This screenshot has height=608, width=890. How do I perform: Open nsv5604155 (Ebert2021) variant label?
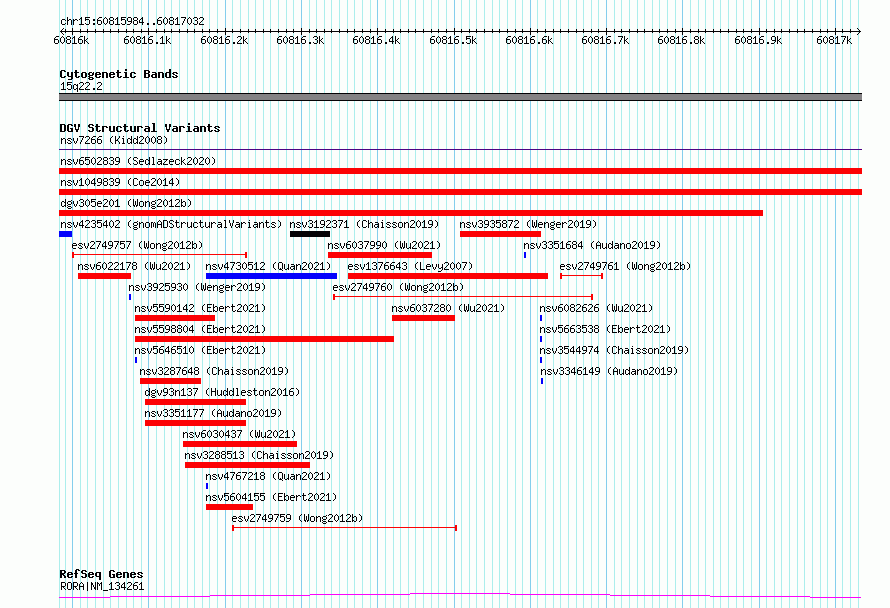(271, 497)
